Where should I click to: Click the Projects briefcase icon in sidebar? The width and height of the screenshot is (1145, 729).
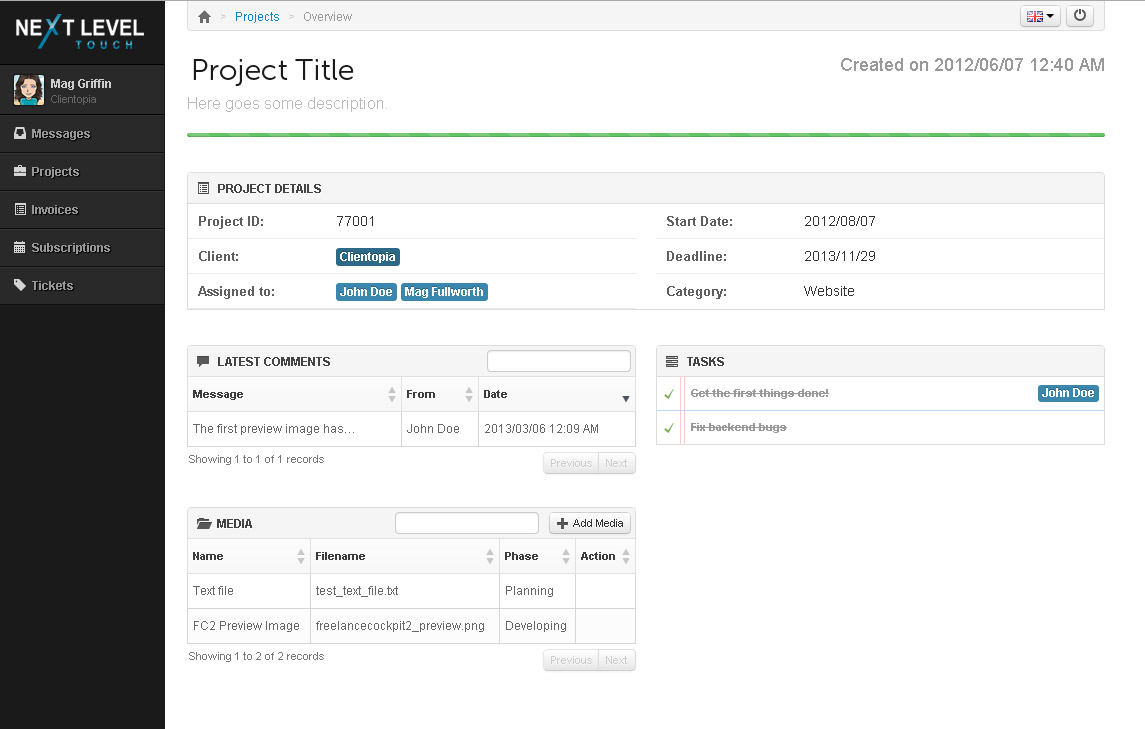click(20, 171)
